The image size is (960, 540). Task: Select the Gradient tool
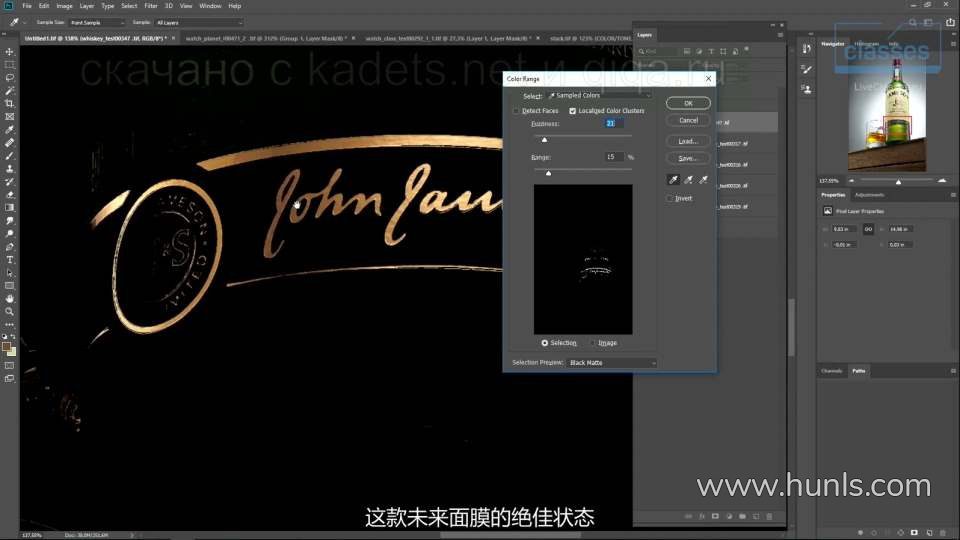pyautogui.click(x=9, y=208)
